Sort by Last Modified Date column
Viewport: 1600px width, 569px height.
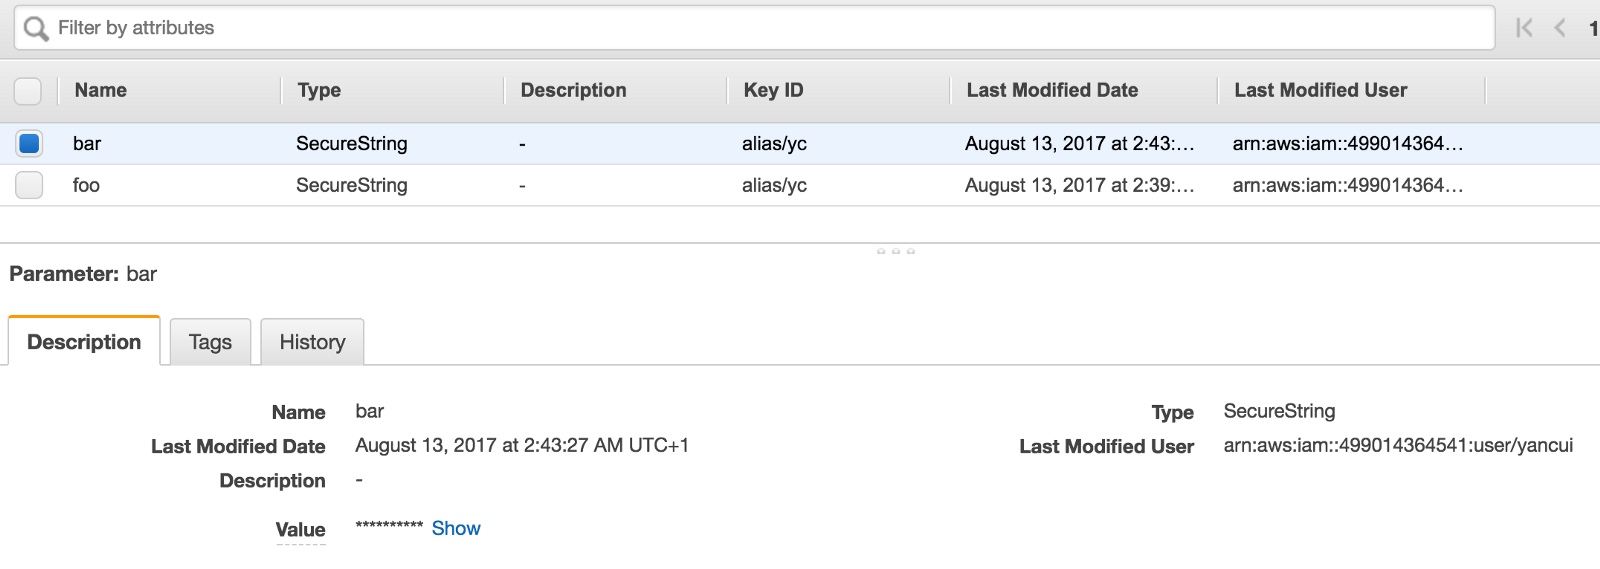(1052, 90)
